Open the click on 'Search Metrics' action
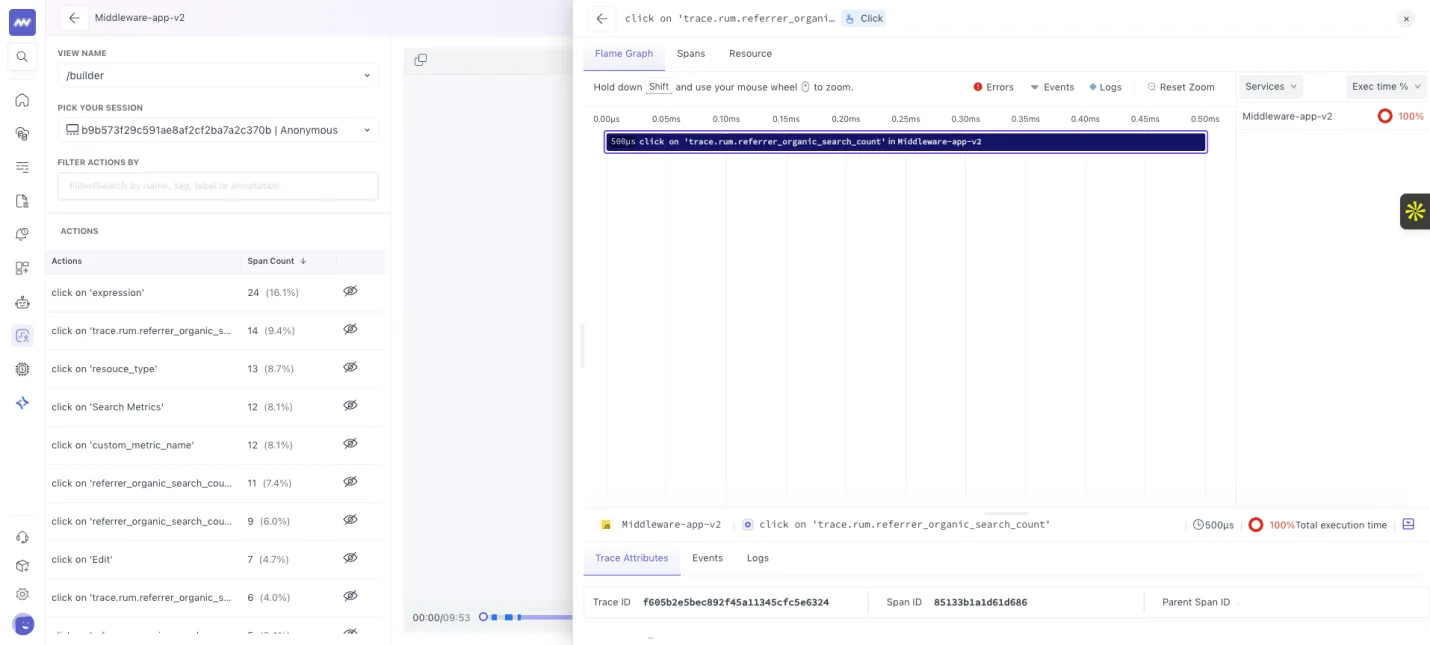 coord(215,407)
